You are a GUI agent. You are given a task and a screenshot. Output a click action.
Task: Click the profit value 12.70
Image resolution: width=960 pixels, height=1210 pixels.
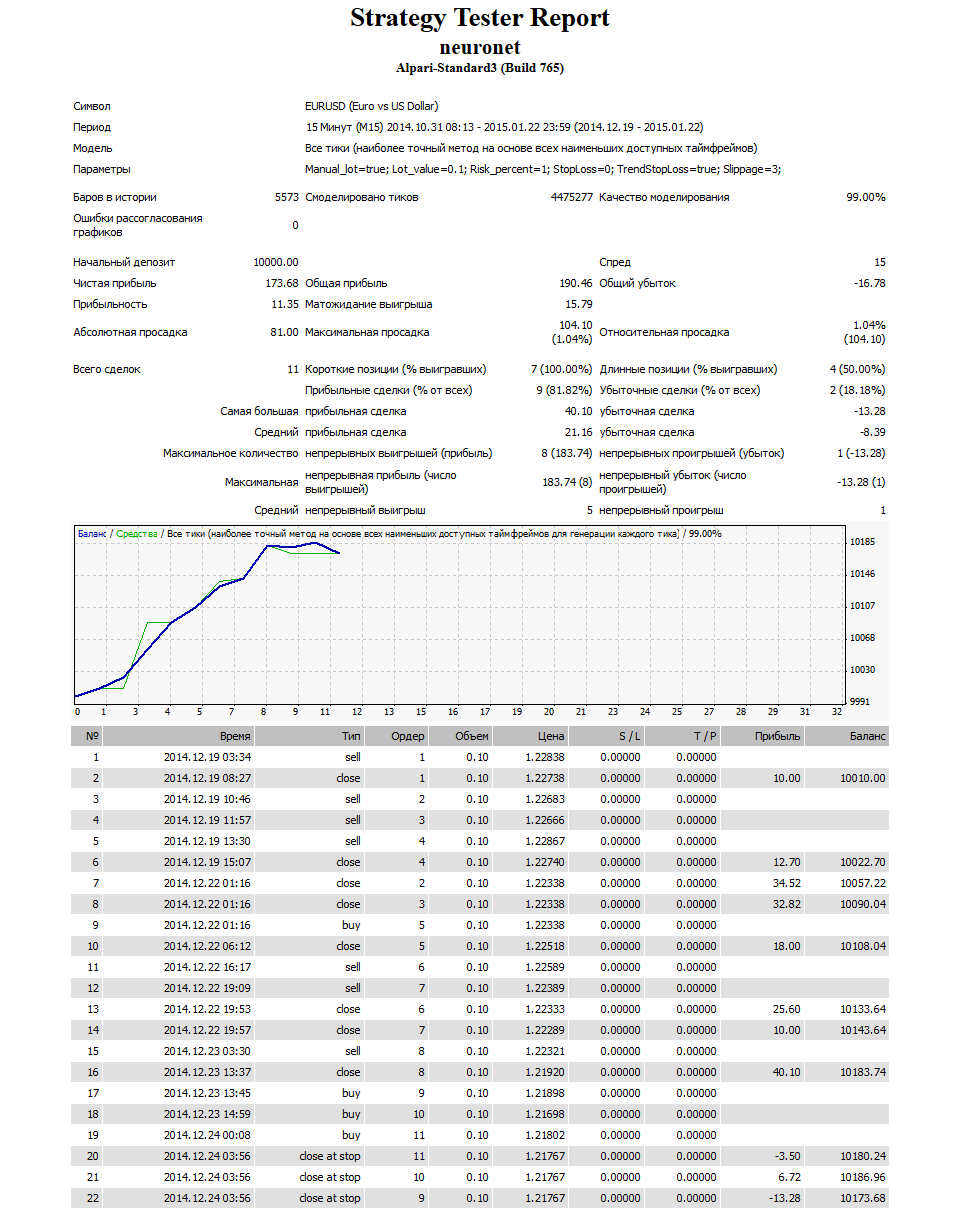(787, 862)
